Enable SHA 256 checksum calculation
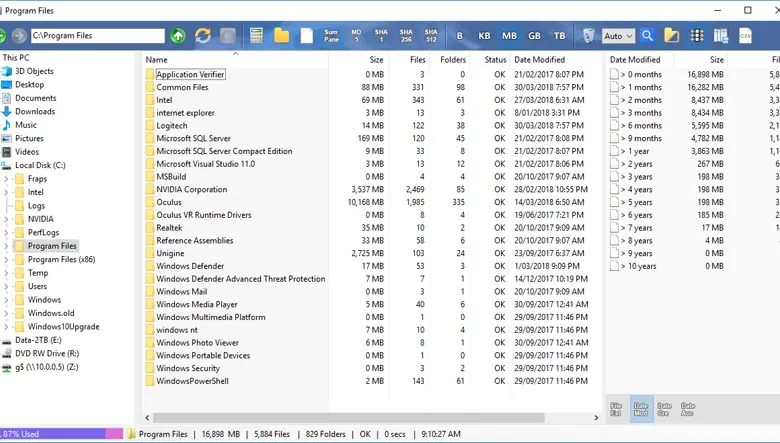Image resolution: width=780 pixels, height=443 pixels. (x=406, y=35)
